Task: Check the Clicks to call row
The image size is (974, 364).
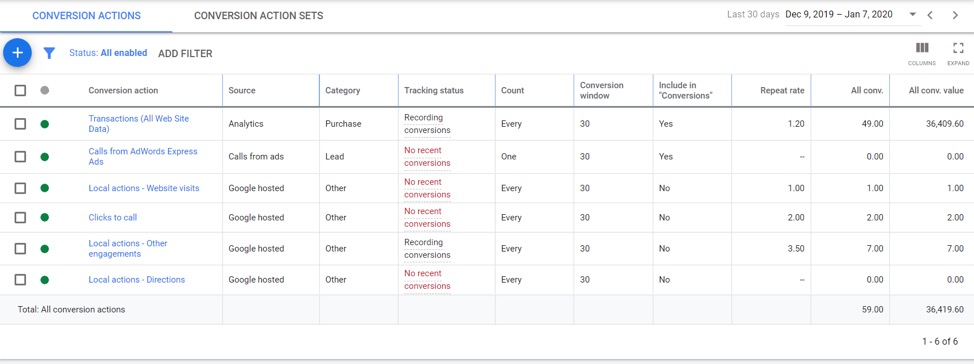Action: (x=20, y=217)
